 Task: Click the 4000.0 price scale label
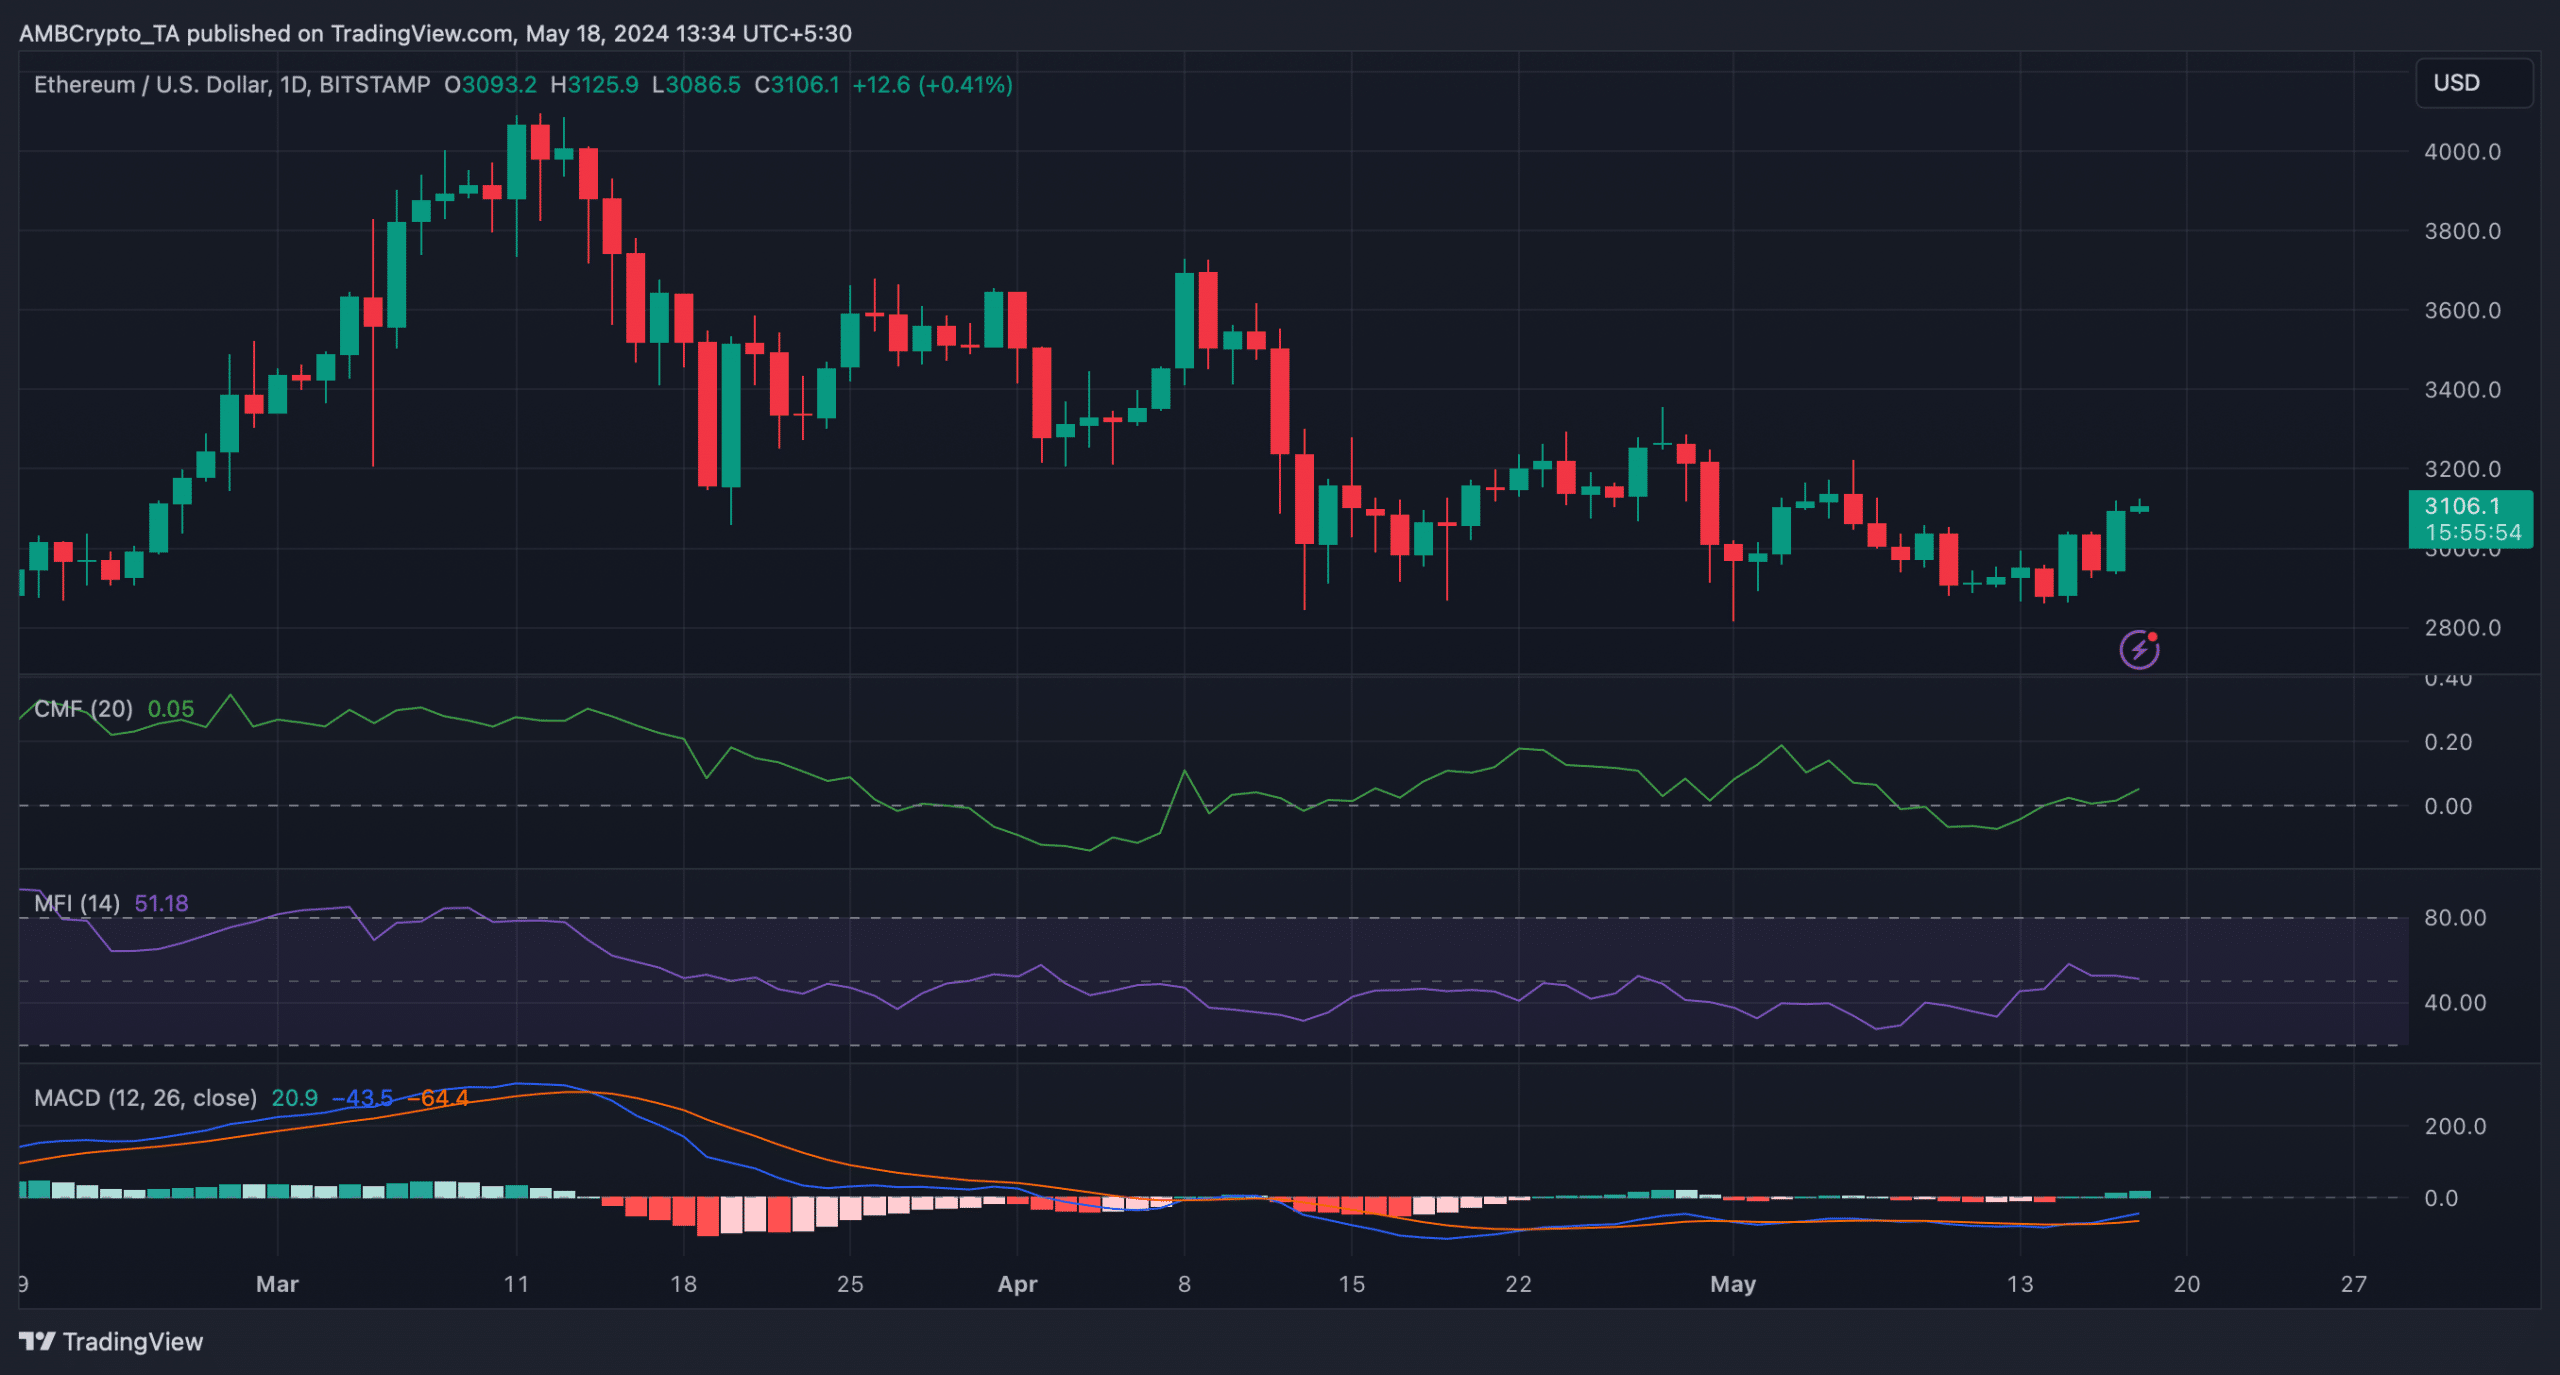pos(2462,152)
